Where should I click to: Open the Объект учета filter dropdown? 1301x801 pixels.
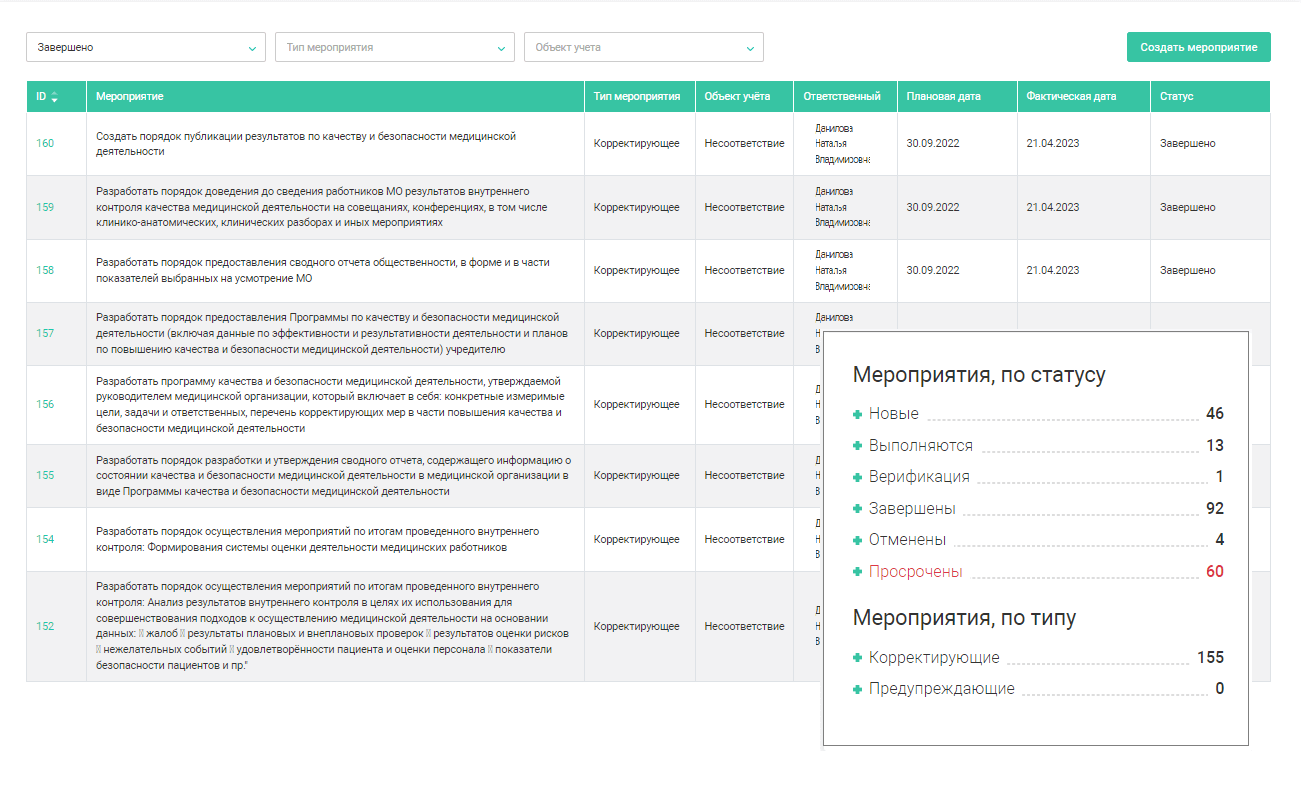click(x=644, y=47)
